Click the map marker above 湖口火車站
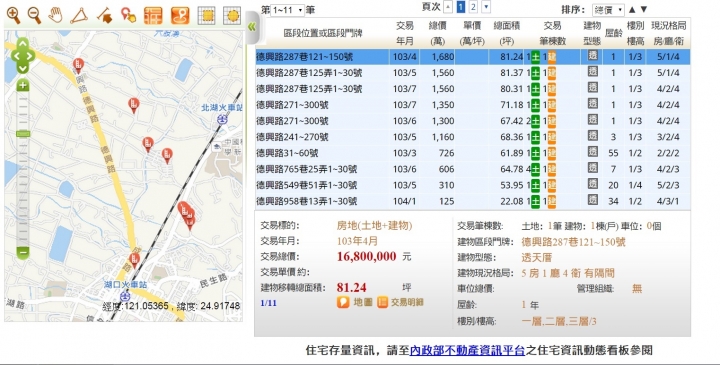 coord(134,260)
